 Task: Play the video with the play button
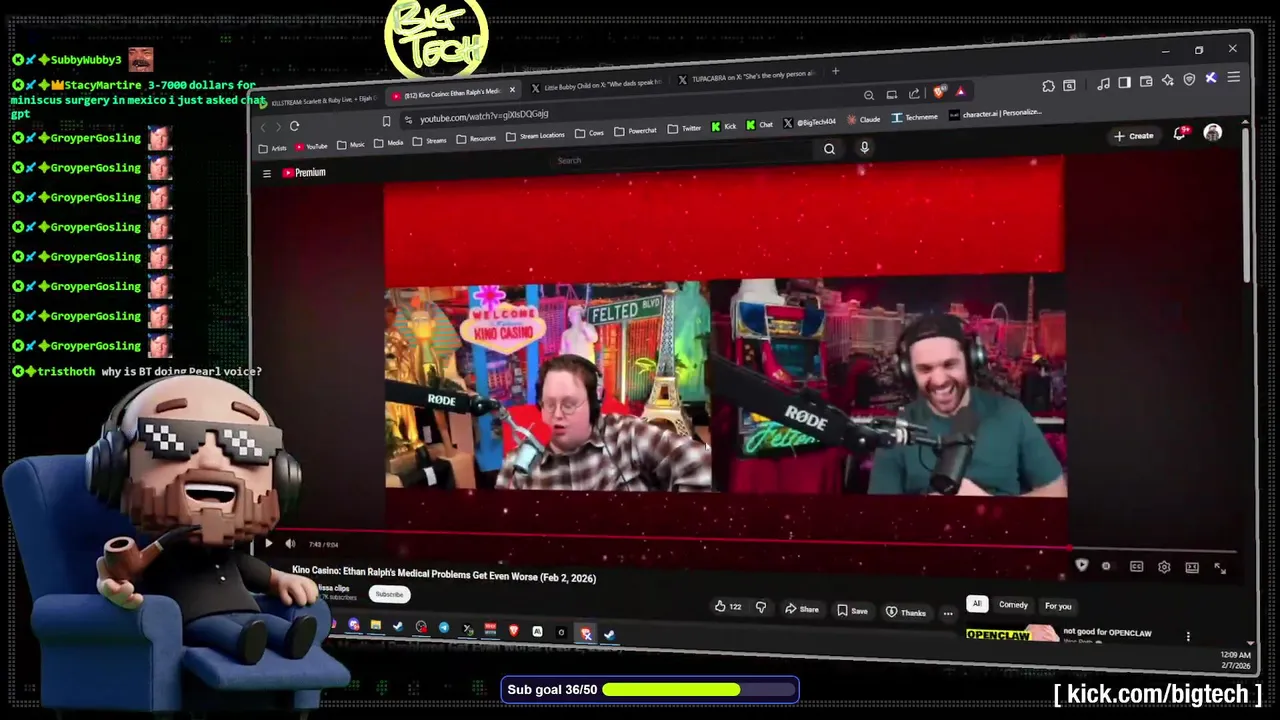[268, 544]
